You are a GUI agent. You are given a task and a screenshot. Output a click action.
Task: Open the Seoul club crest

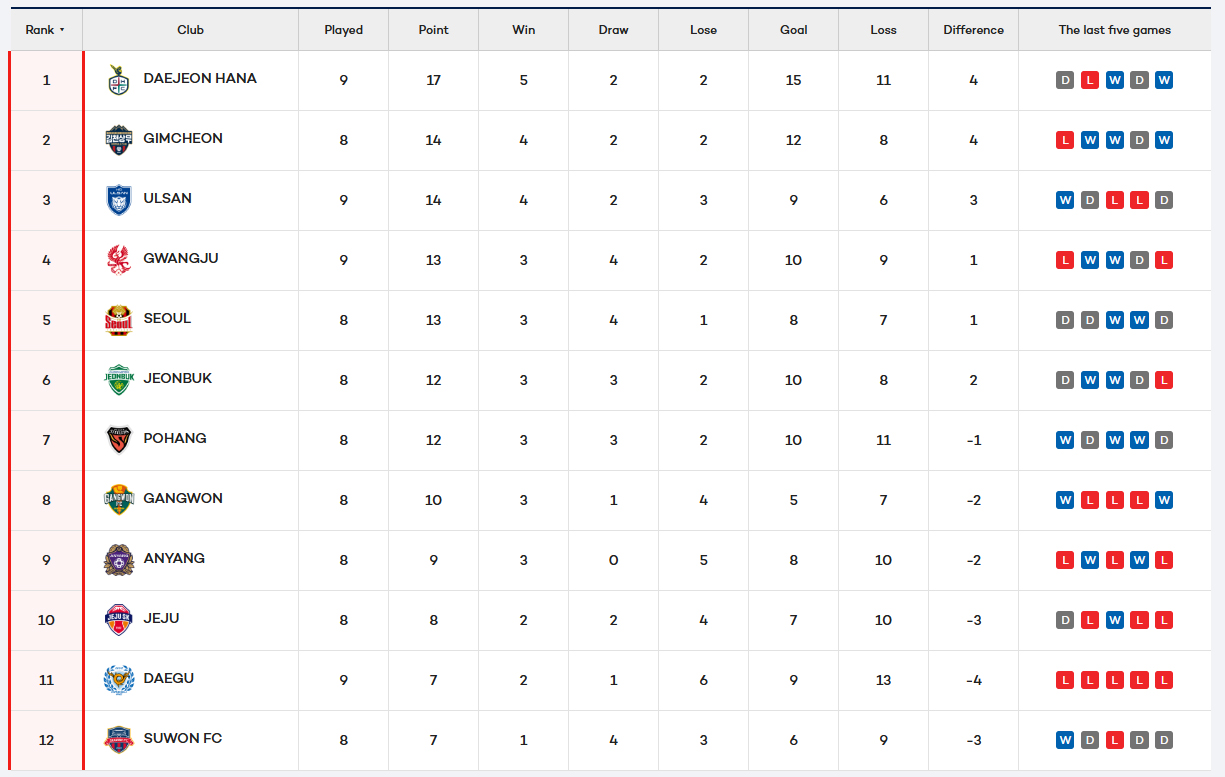pyautogui.click(x=118, y=320)
